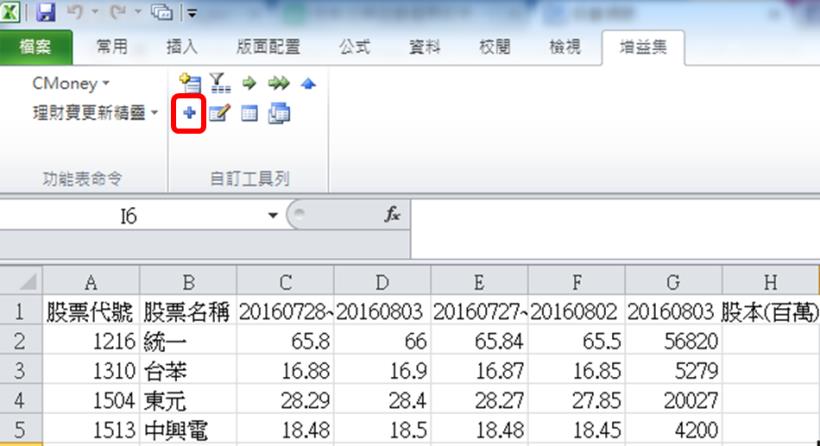Switch to the 常用 ribbon tab
The image size is (820, 446).
tap(112, 47)
